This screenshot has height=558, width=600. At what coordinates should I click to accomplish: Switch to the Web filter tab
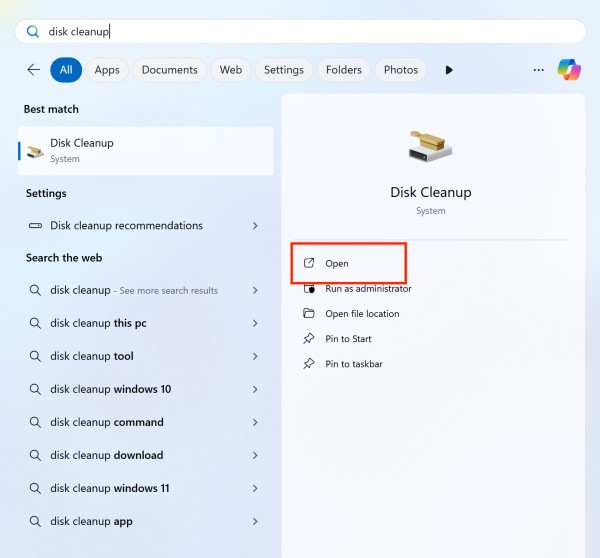tap(231, 70)
